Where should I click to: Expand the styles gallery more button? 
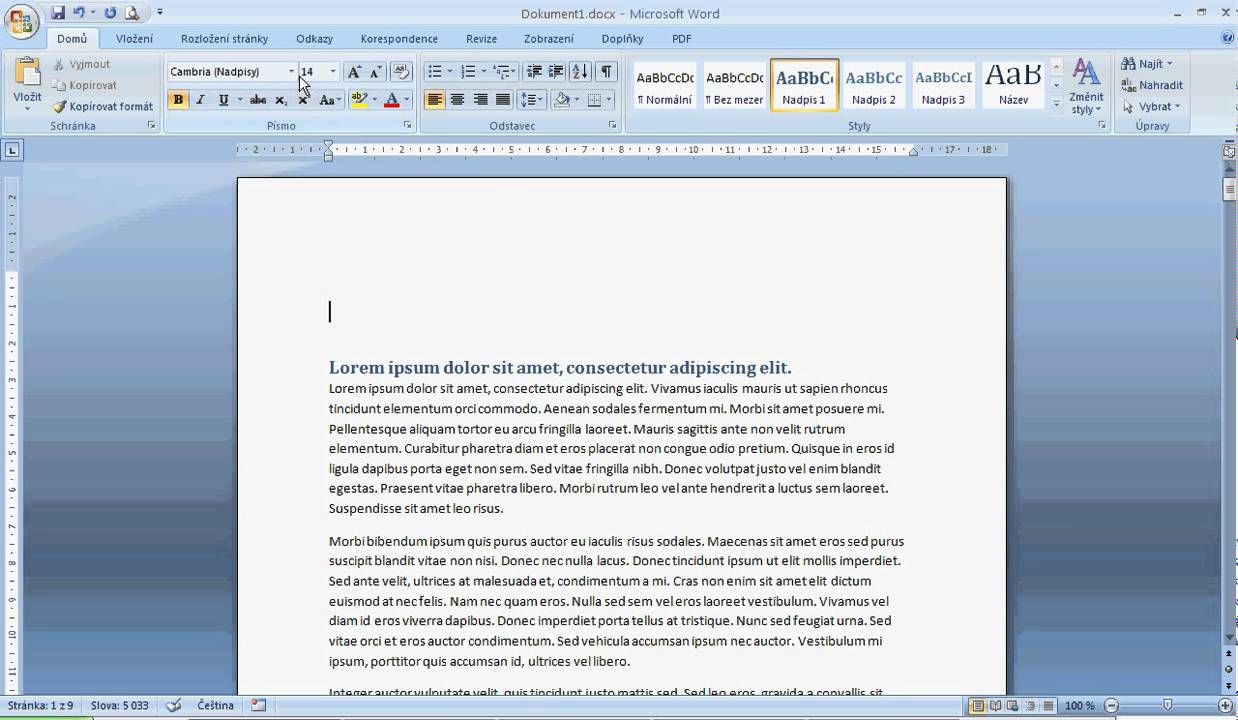click(x=1057, y=103)
